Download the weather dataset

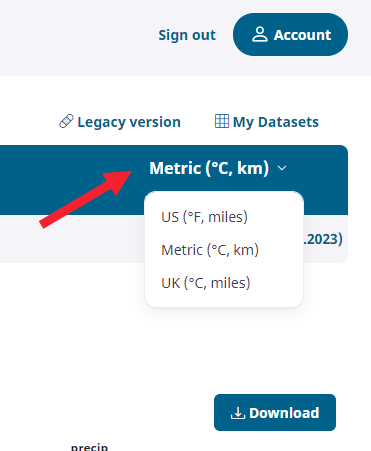click(275, 413)
